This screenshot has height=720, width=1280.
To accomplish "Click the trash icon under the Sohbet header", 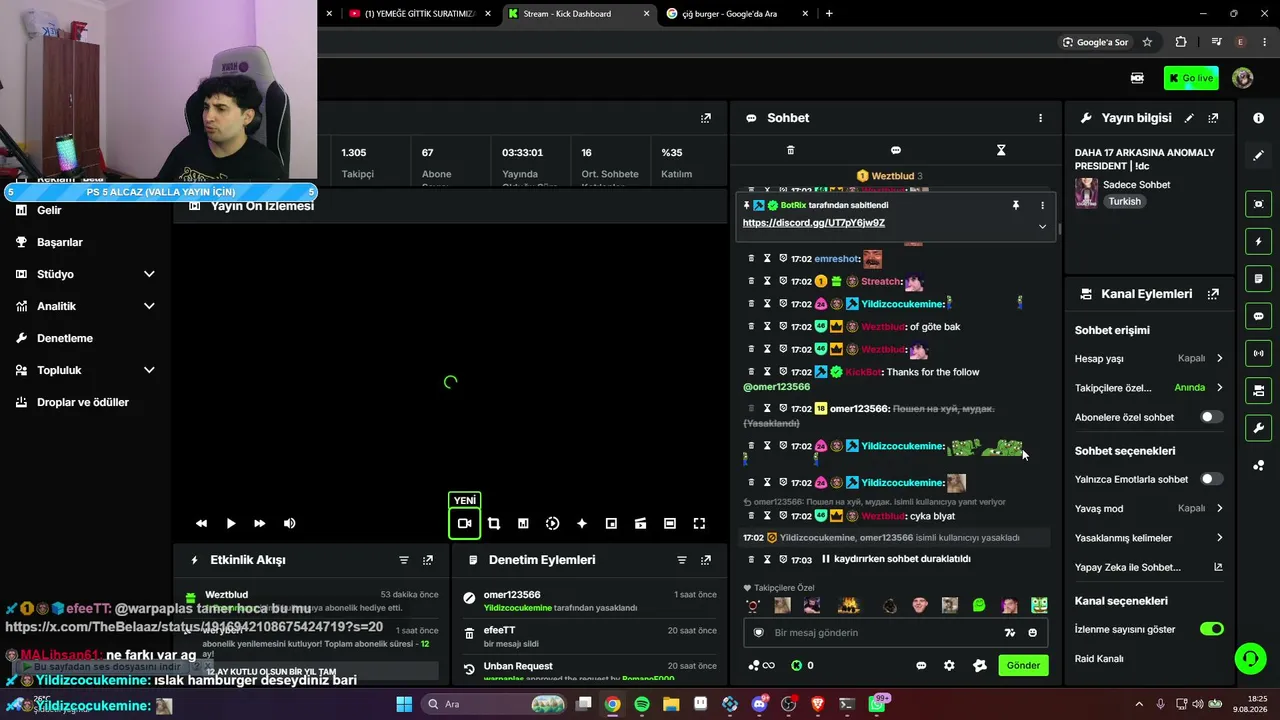I will tap(790, 150).
